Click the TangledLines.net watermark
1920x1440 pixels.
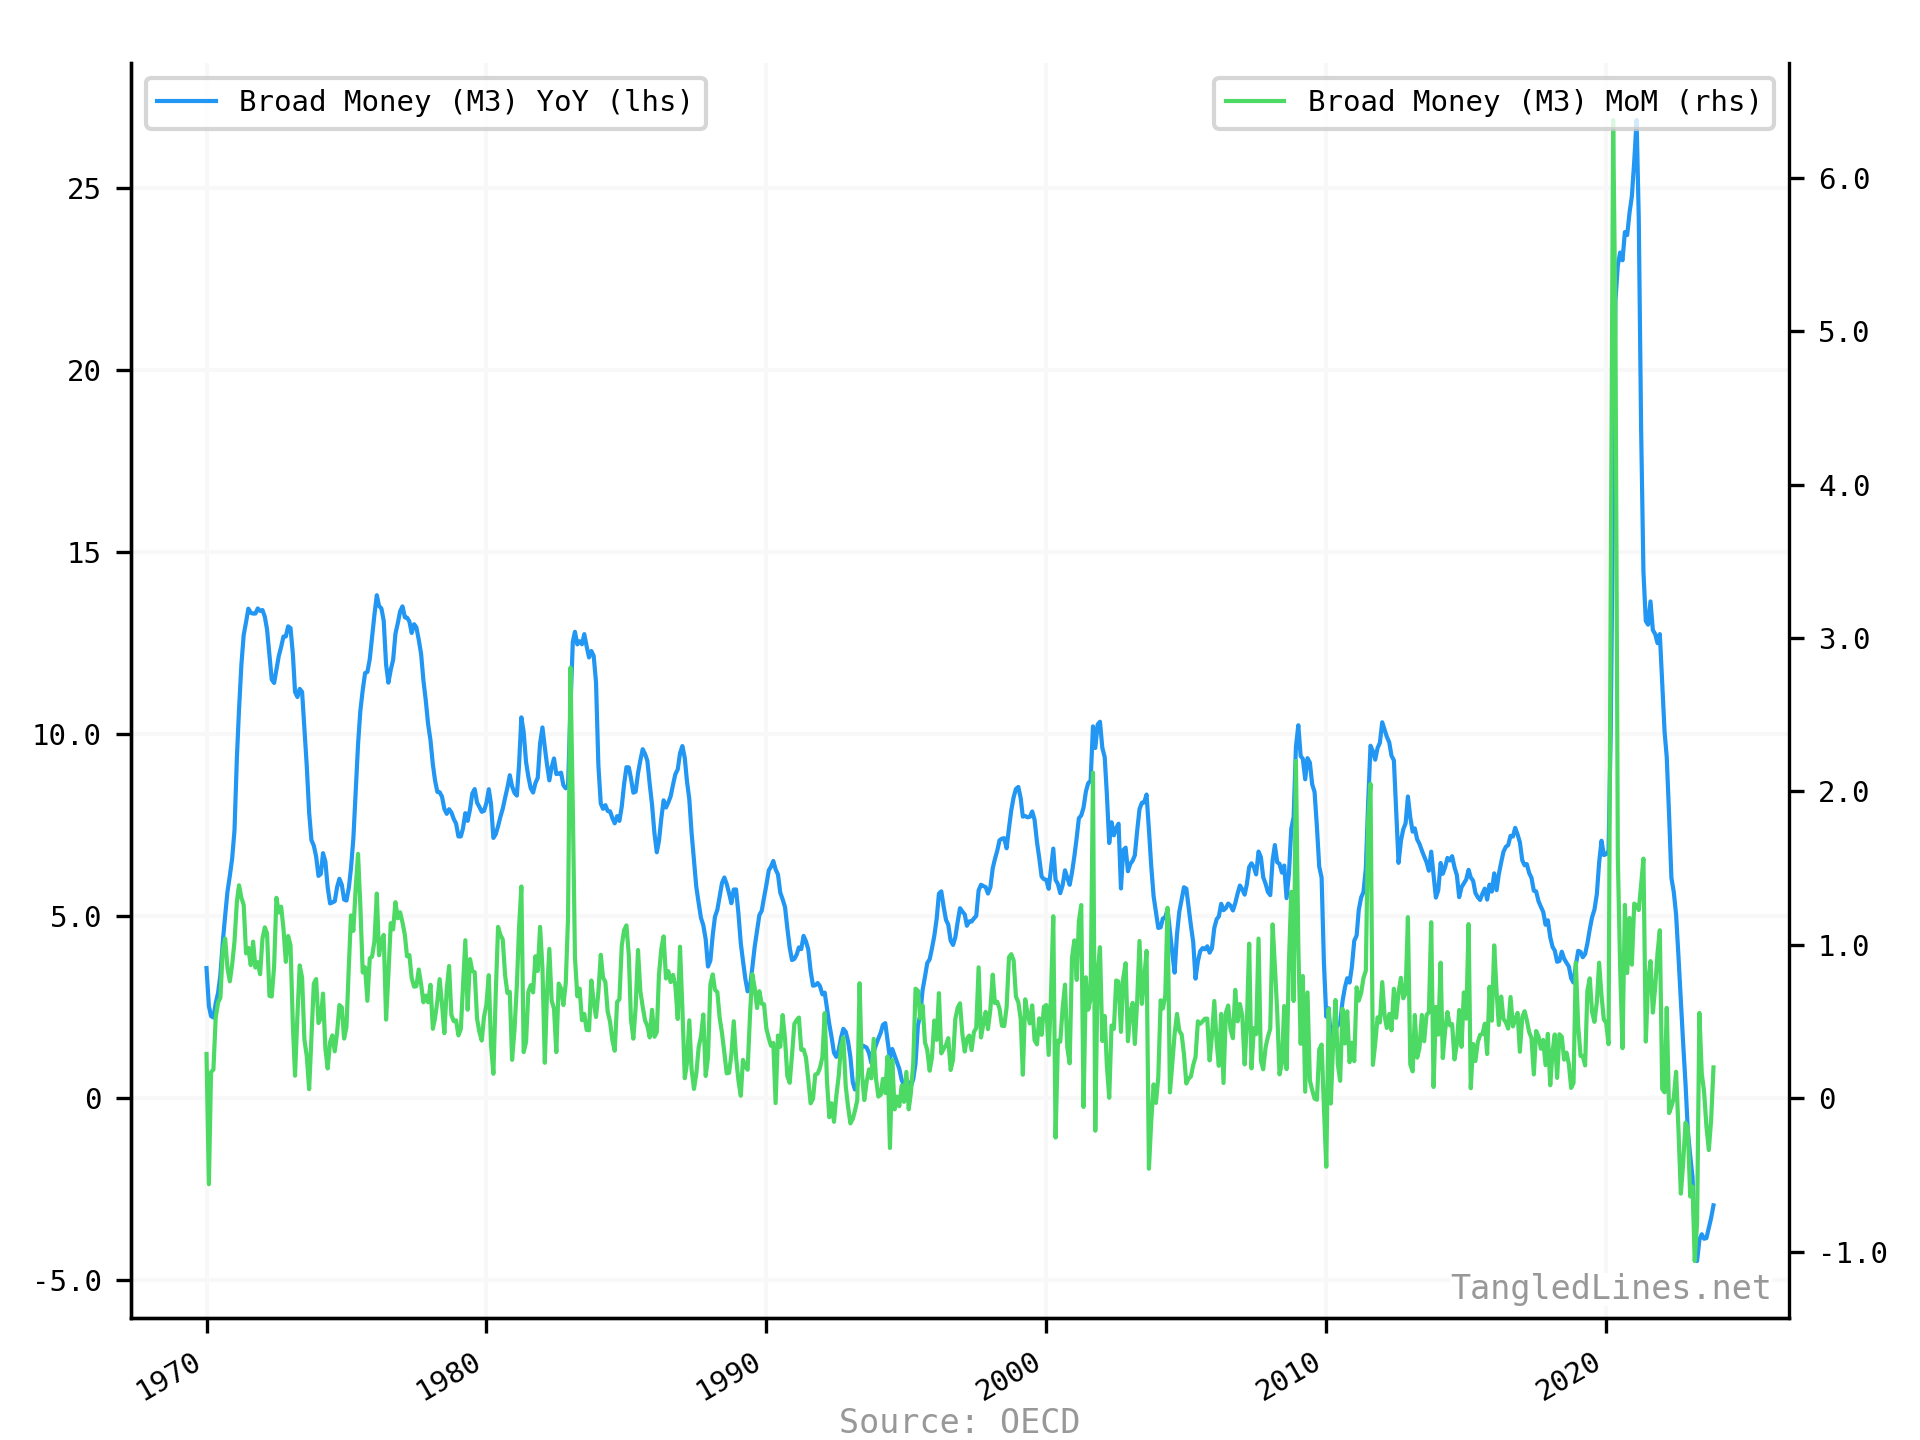1610,1288
